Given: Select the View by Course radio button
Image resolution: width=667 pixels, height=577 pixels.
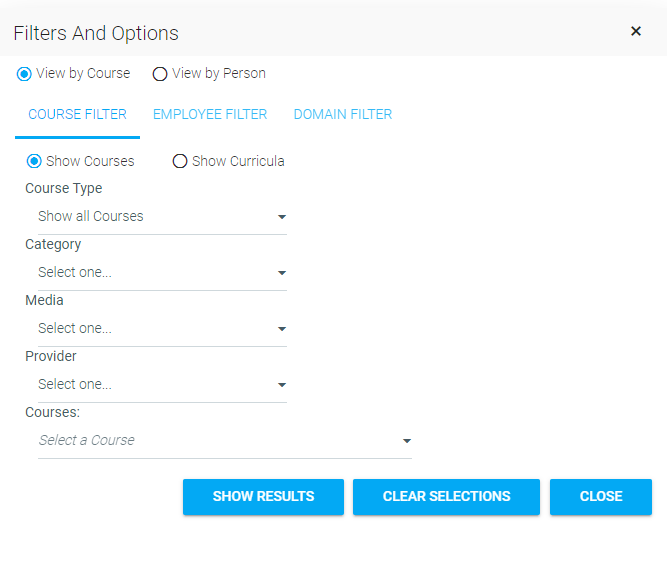Looking at the screenshot, I should [24, 74].
